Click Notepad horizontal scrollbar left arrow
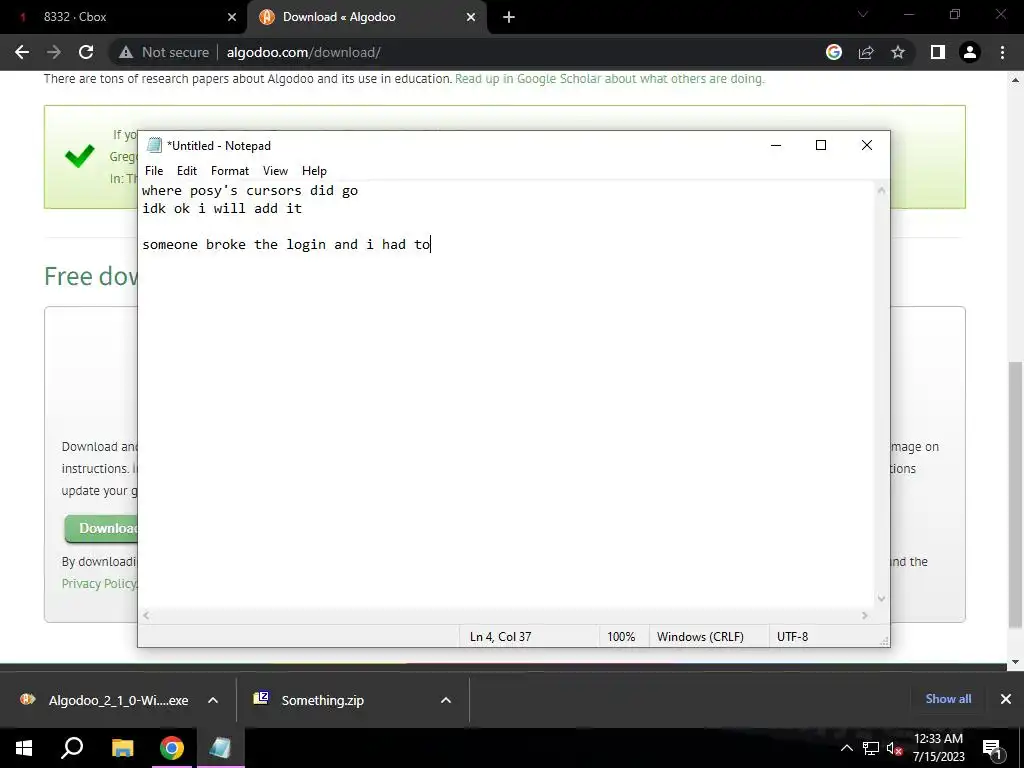The width and height of the screenshot is (1024, 768). pyautogui.click(x=146, y=615)
